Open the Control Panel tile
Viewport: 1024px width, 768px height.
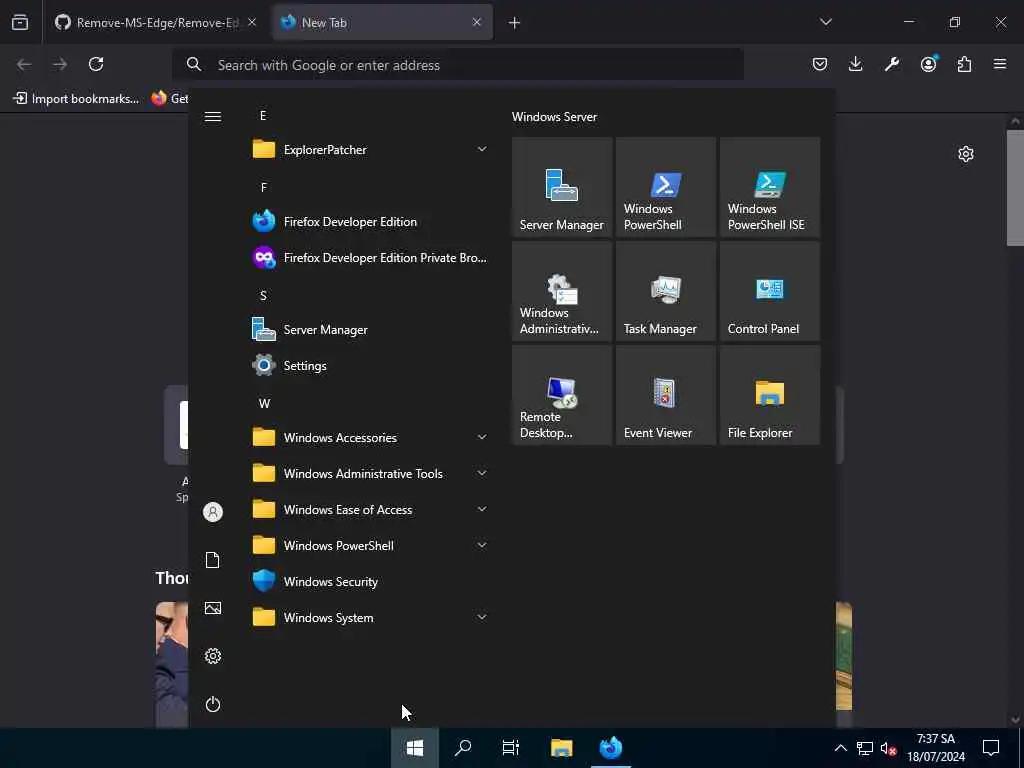click(x=769, y=291)
